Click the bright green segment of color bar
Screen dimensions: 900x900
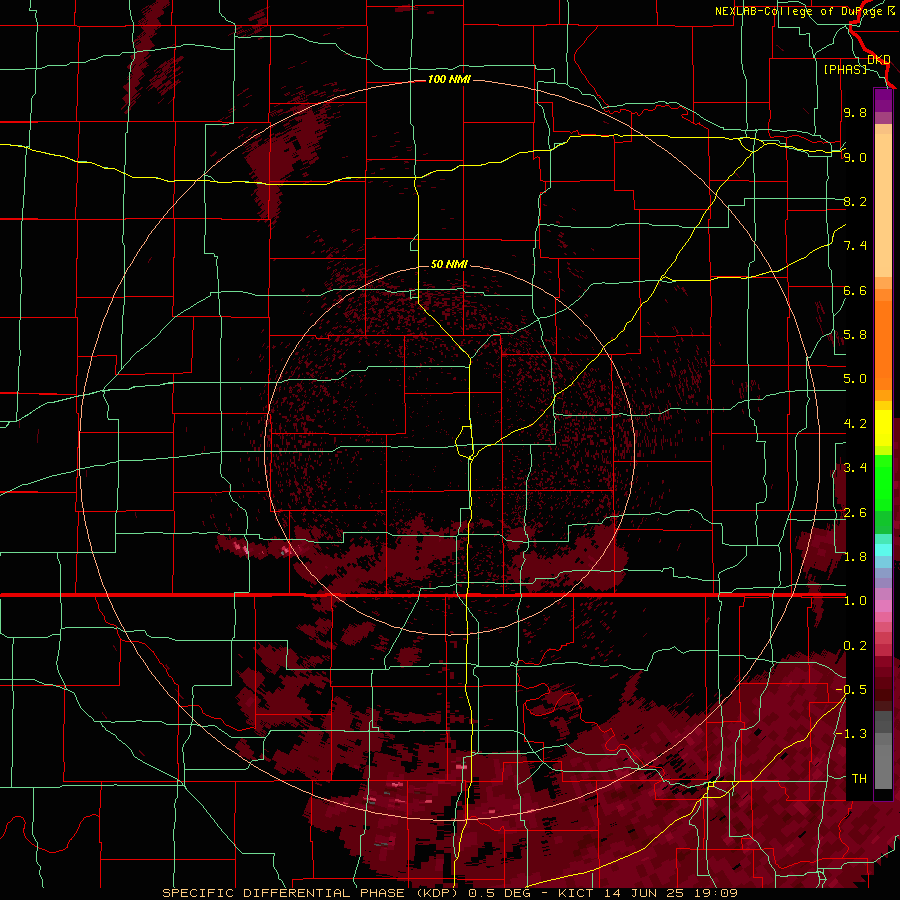coord(883,483)
